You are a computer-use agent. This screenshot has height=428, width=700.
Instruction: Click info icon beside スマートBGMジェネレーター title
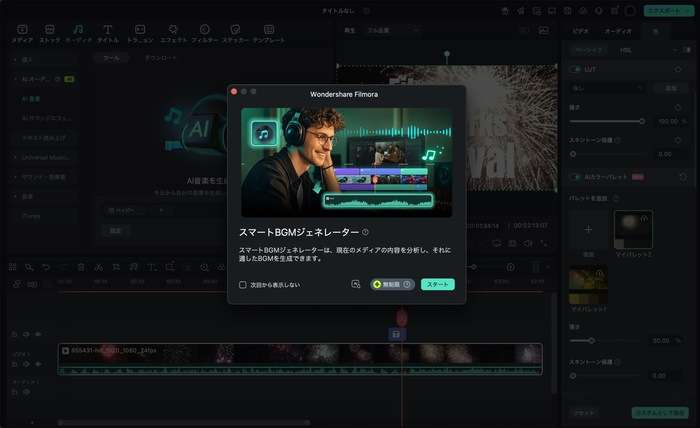pyautogui.click(x=366, y=232)
